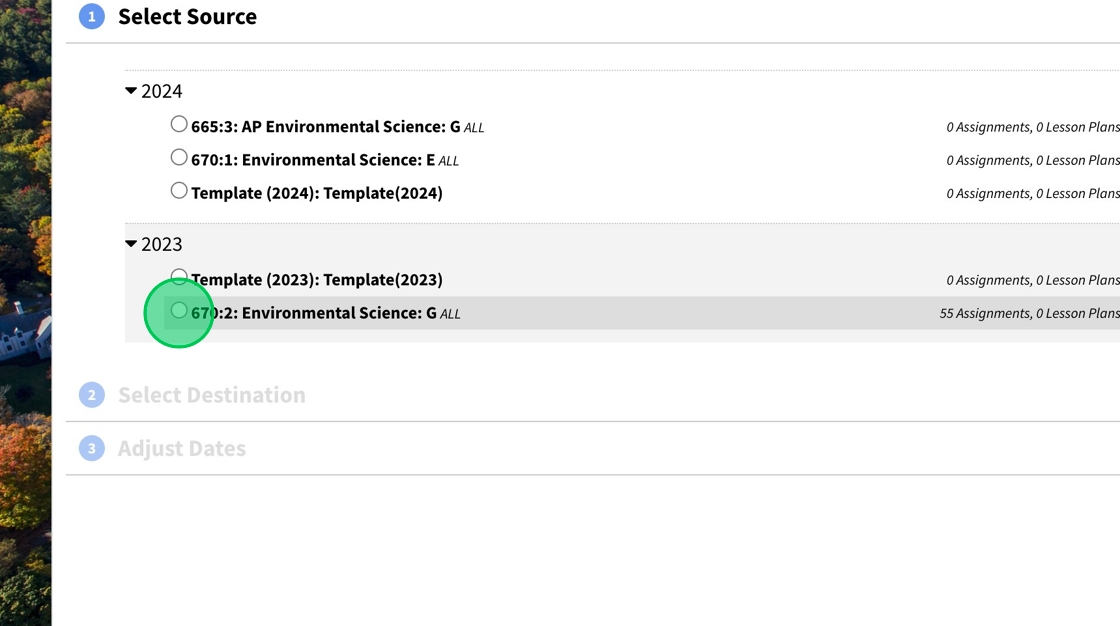The image size is (1120, 626).
Task: Open the Select Destination section heading
Action: [x=211, y=394]
